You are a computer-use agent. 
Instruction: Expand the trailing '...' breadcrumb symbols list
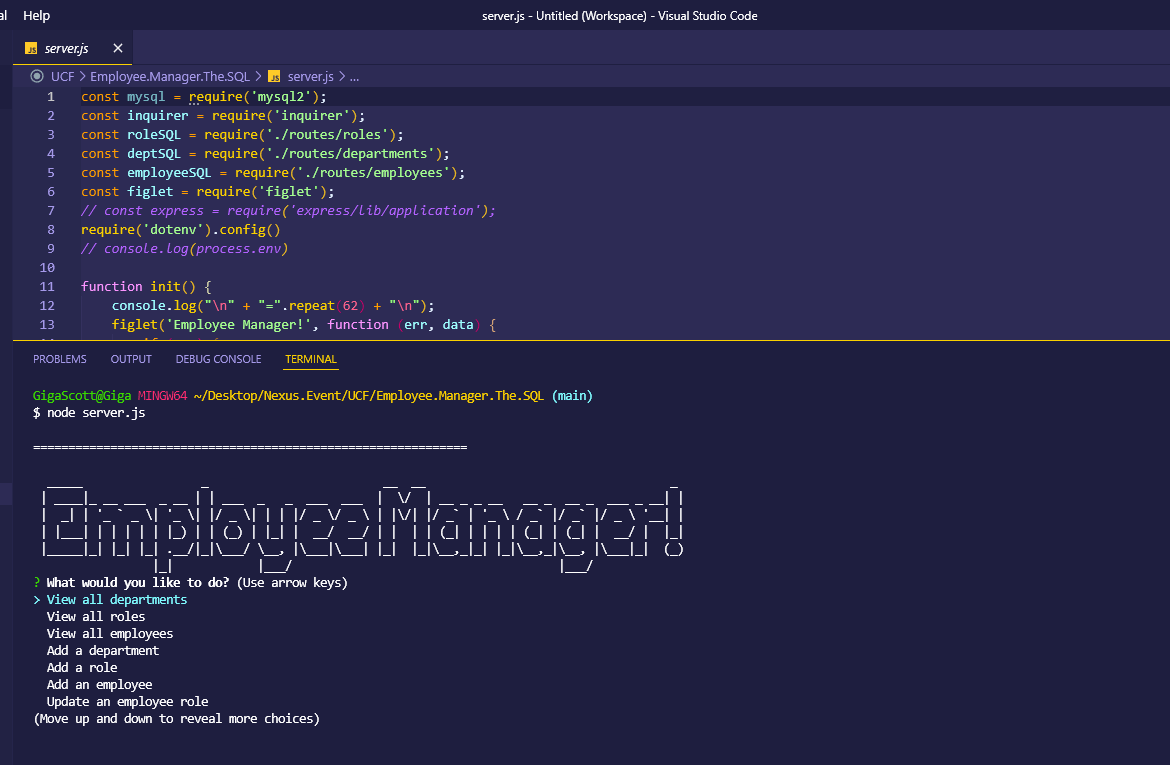click(x=353, y=76)
